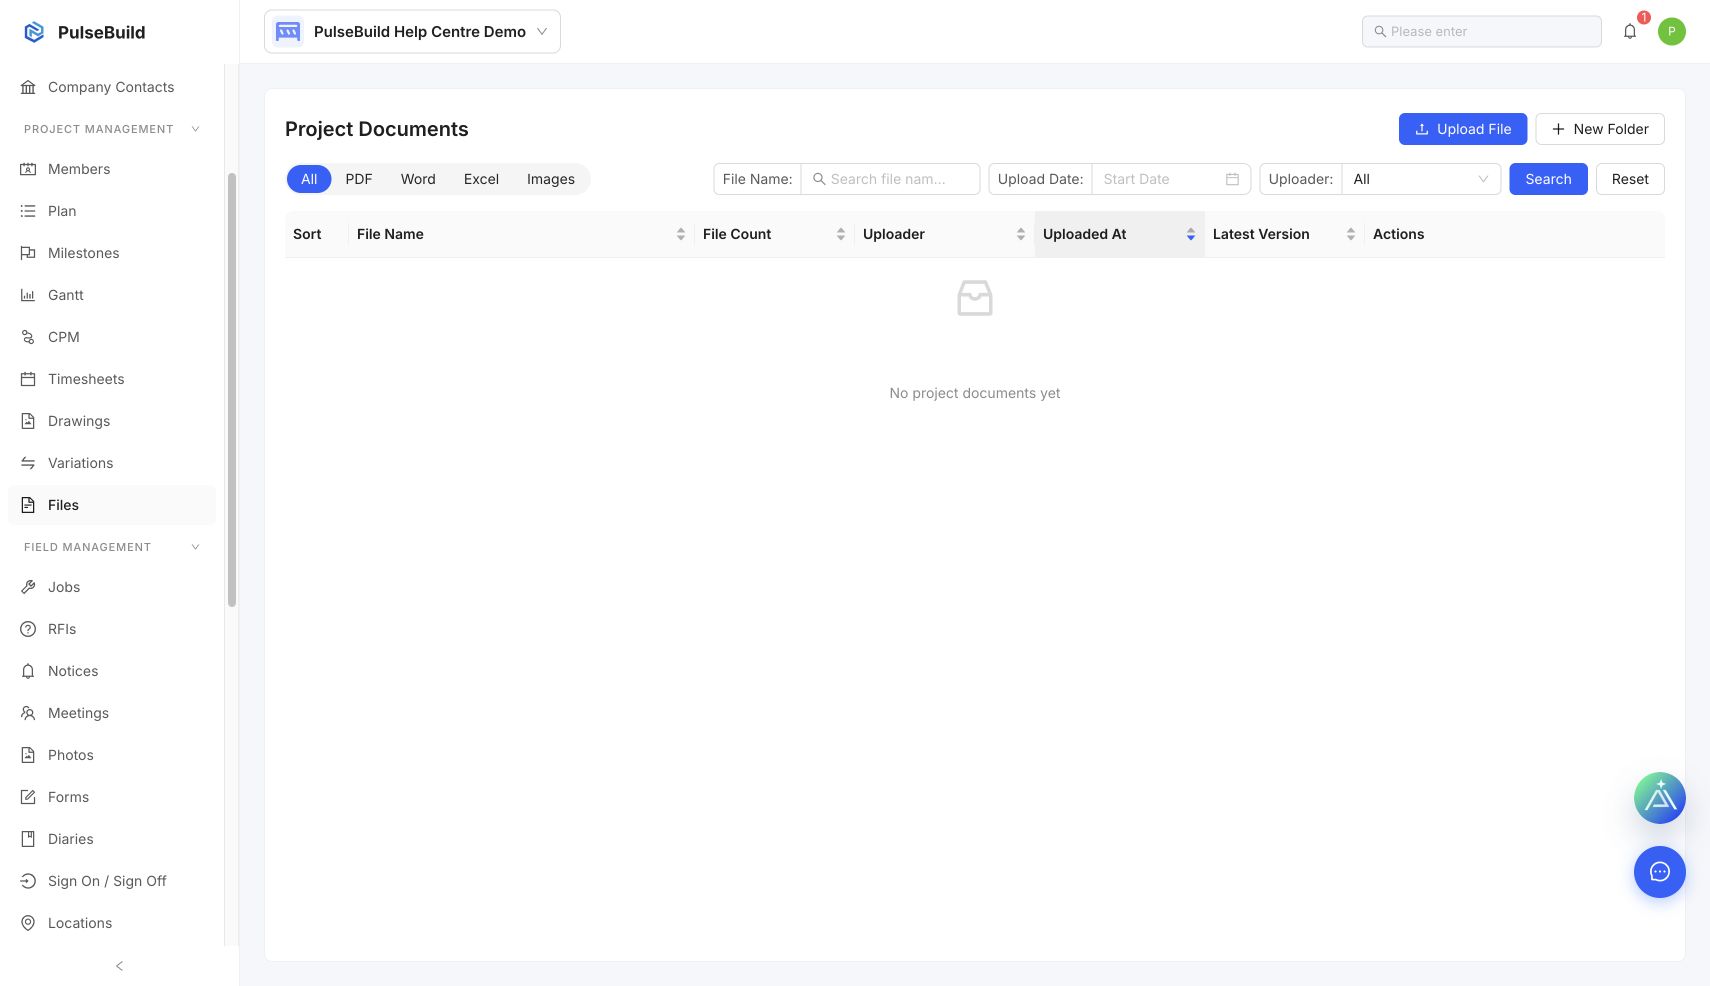Collapse the Project Management section
The width and height of the screenshot is (1710, 986).
coord(195,129)
